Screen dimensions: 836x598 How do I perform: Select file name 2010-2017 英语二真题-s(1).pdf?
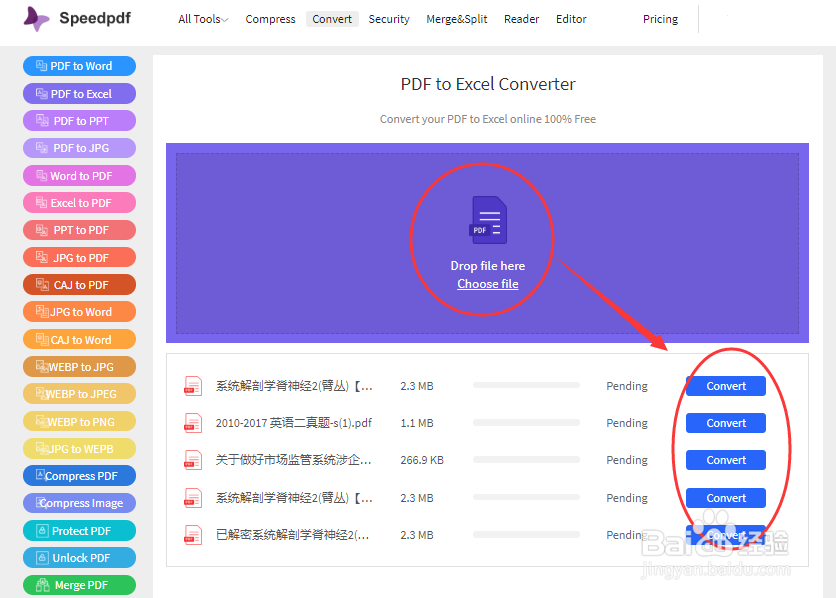(294, 423)
